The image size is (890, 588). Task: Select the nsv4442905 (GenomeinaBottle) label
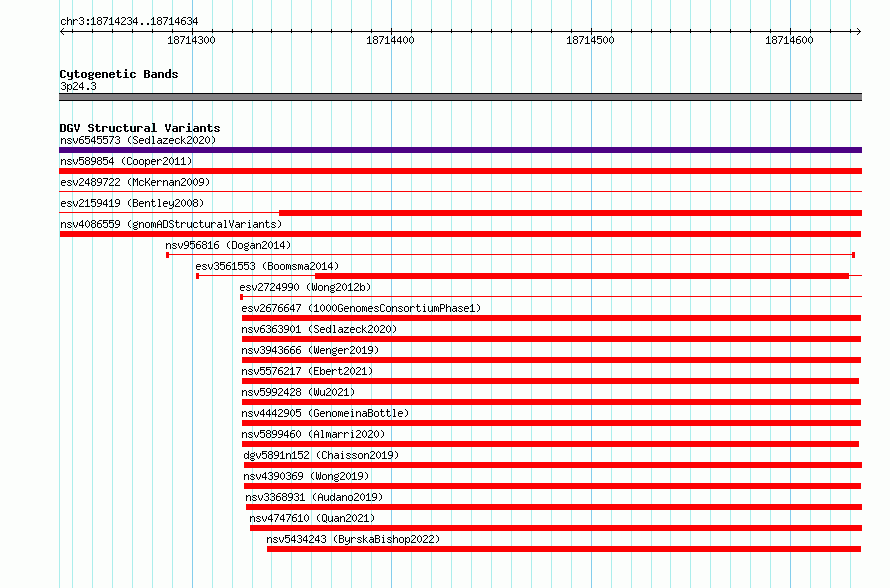click(325, 413)
